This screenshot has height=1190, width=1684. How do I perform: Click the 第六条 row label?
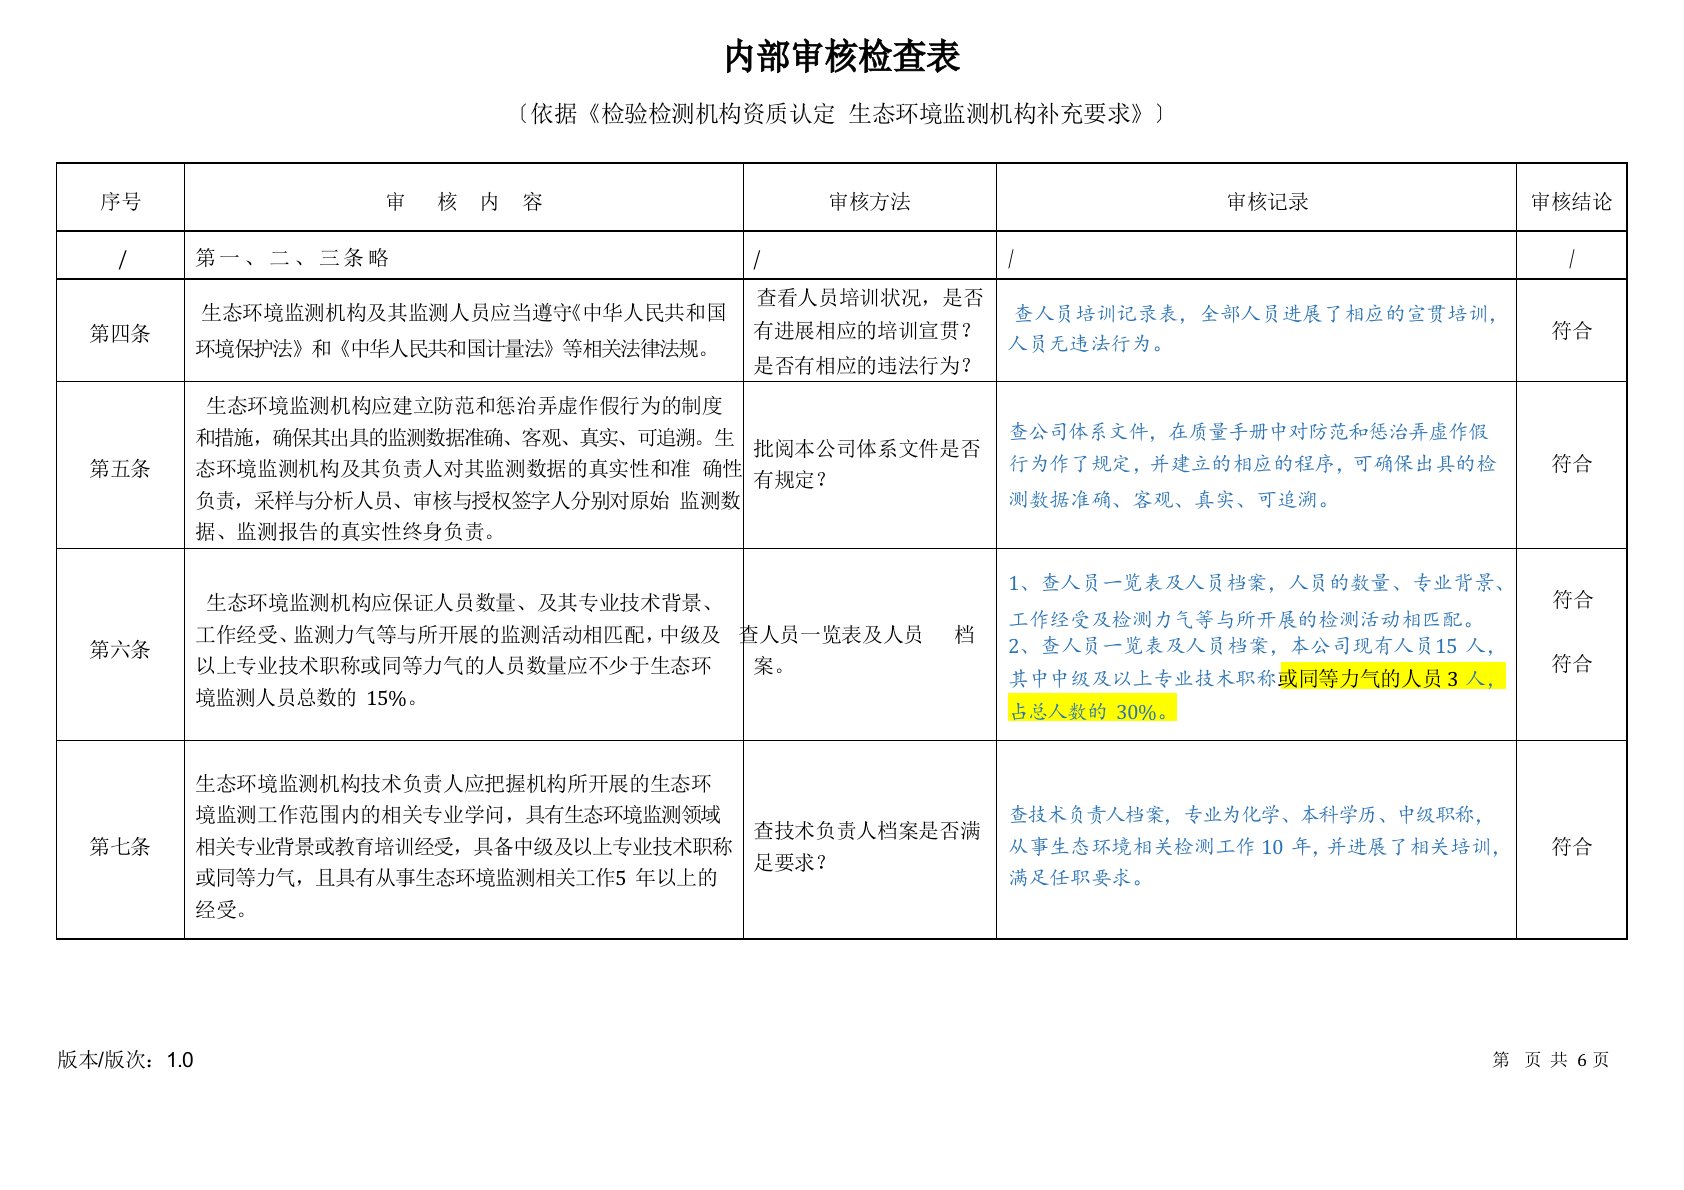click(120, 649)
